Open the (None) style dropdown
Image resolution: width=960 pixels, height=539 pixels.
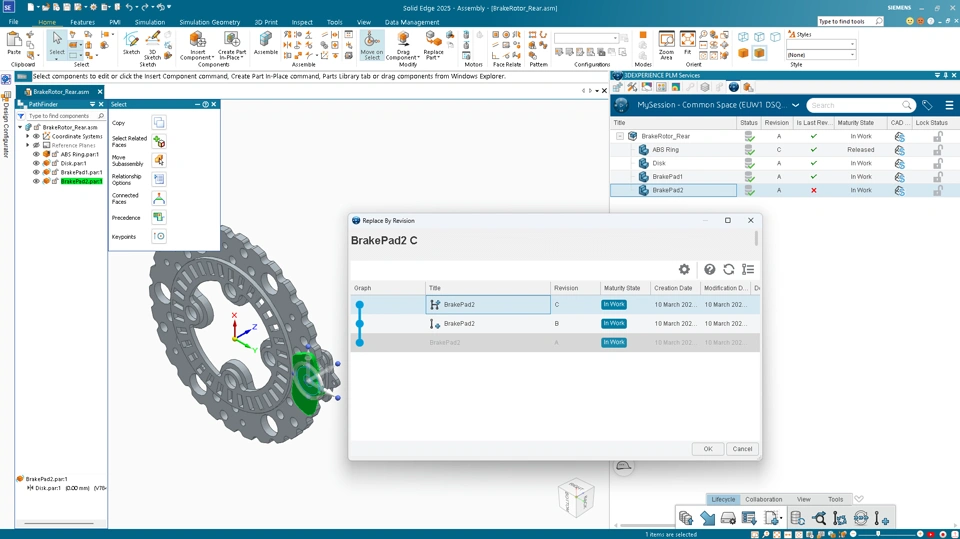(820, 55)
